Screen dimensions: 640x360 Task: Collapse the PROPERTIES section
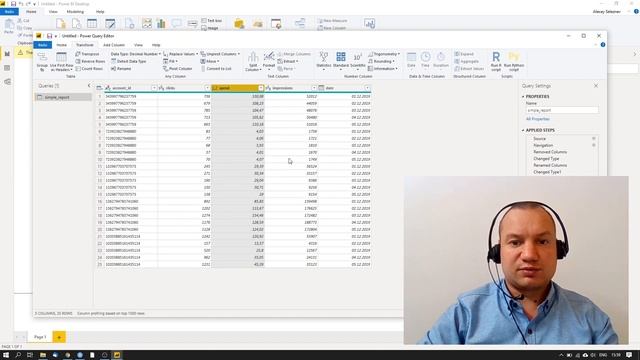(523, 96)
